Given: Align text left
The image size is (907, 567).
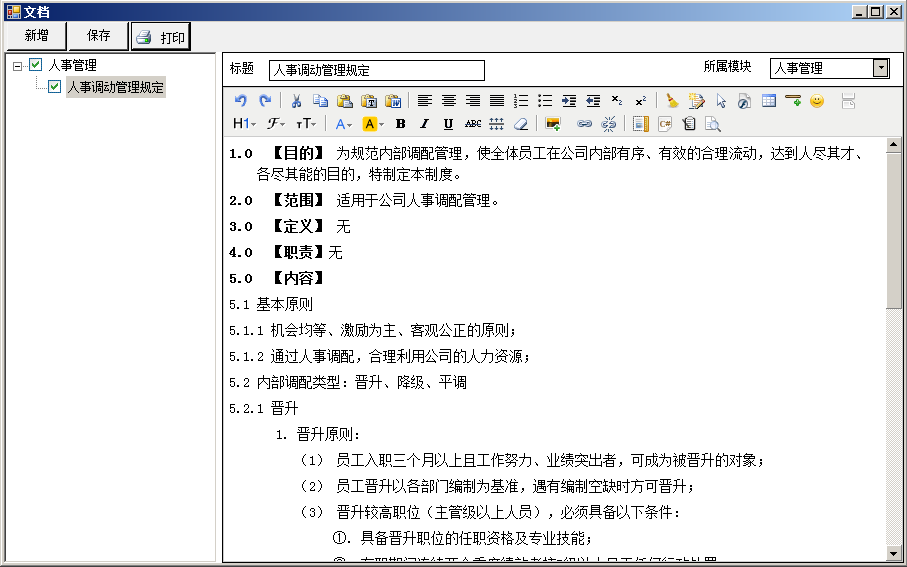Looking at the screenshot, I should click(425, 101).
